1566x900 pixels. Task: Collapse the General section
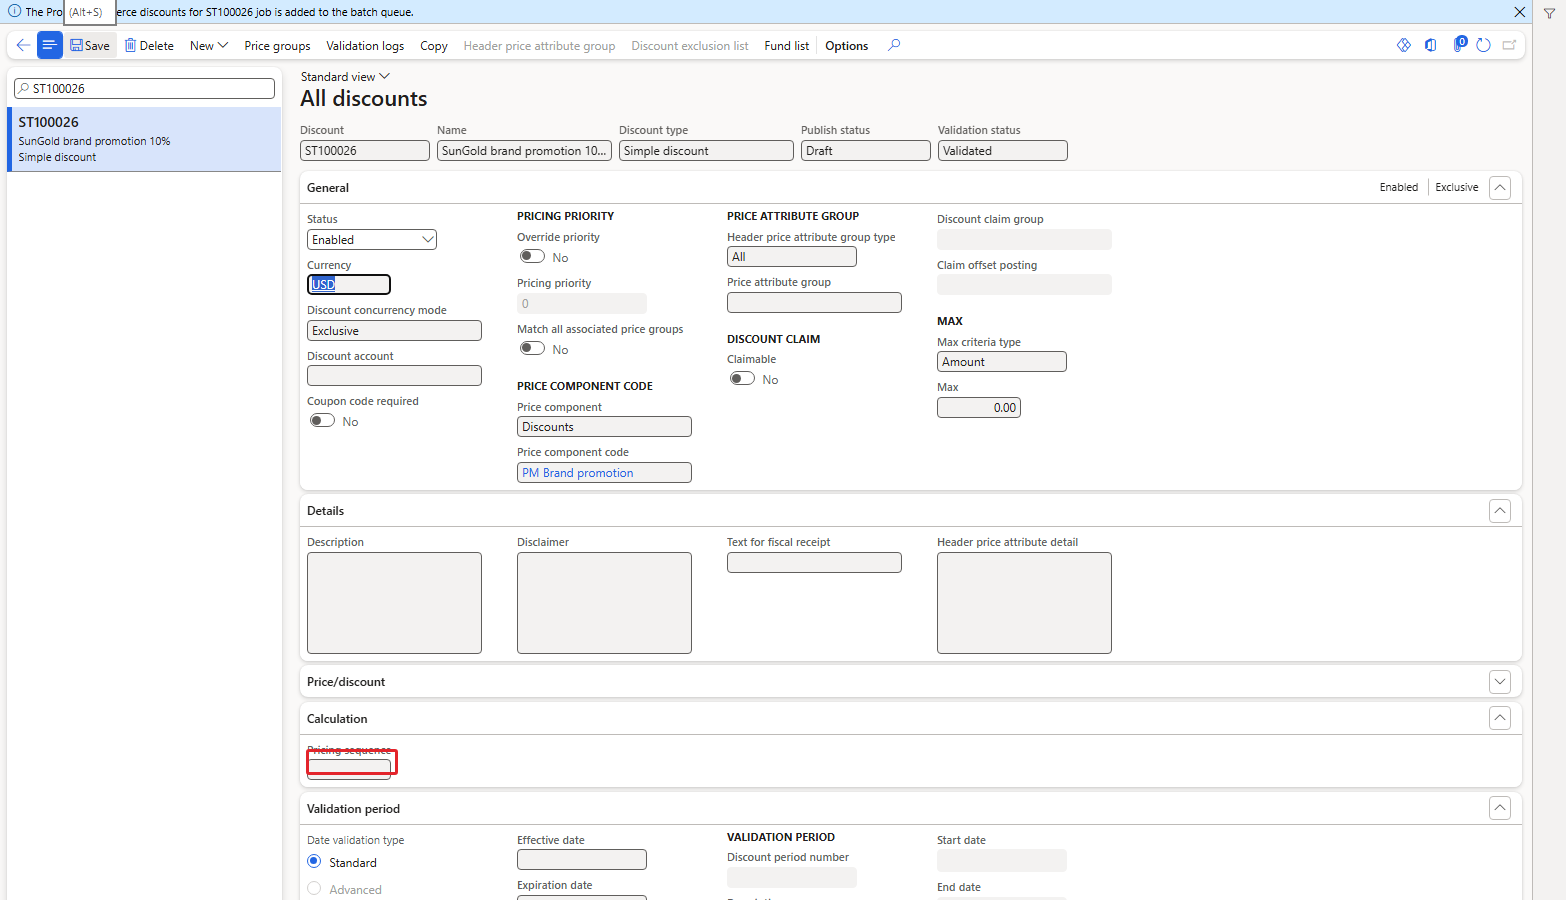pyautogui.click(x=1500, y=188)
